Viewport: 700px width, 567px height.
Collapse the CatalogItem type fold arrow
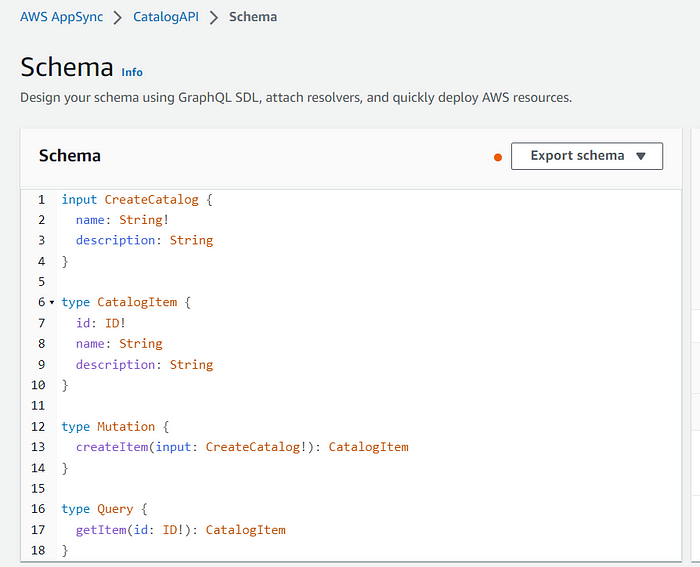coord(51,302)
